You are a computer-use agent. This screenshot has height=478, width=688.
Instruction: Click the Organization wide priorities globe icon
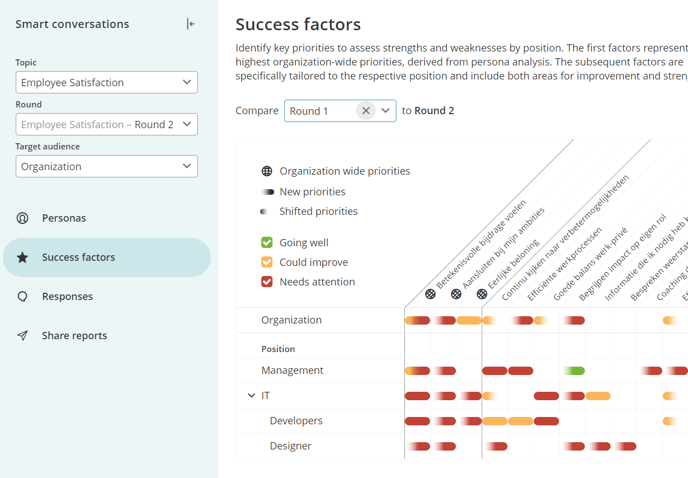[x=267, y=171]
